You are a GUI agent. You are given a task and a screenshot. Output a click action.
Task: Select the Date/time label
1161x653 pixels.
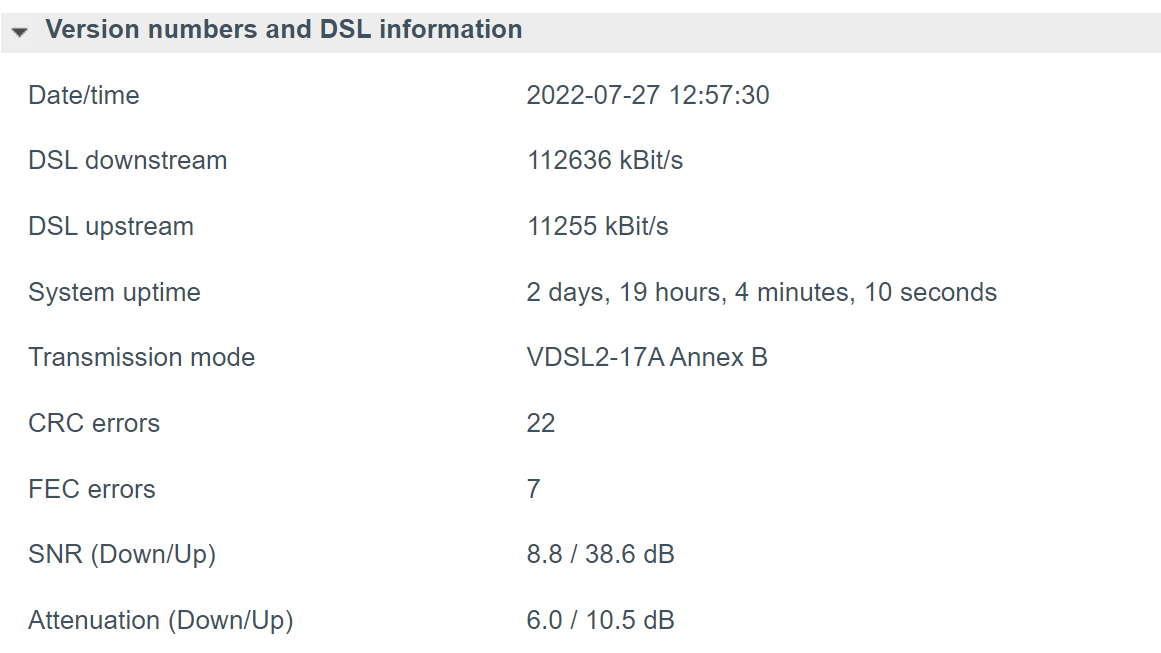pos(84,96)
